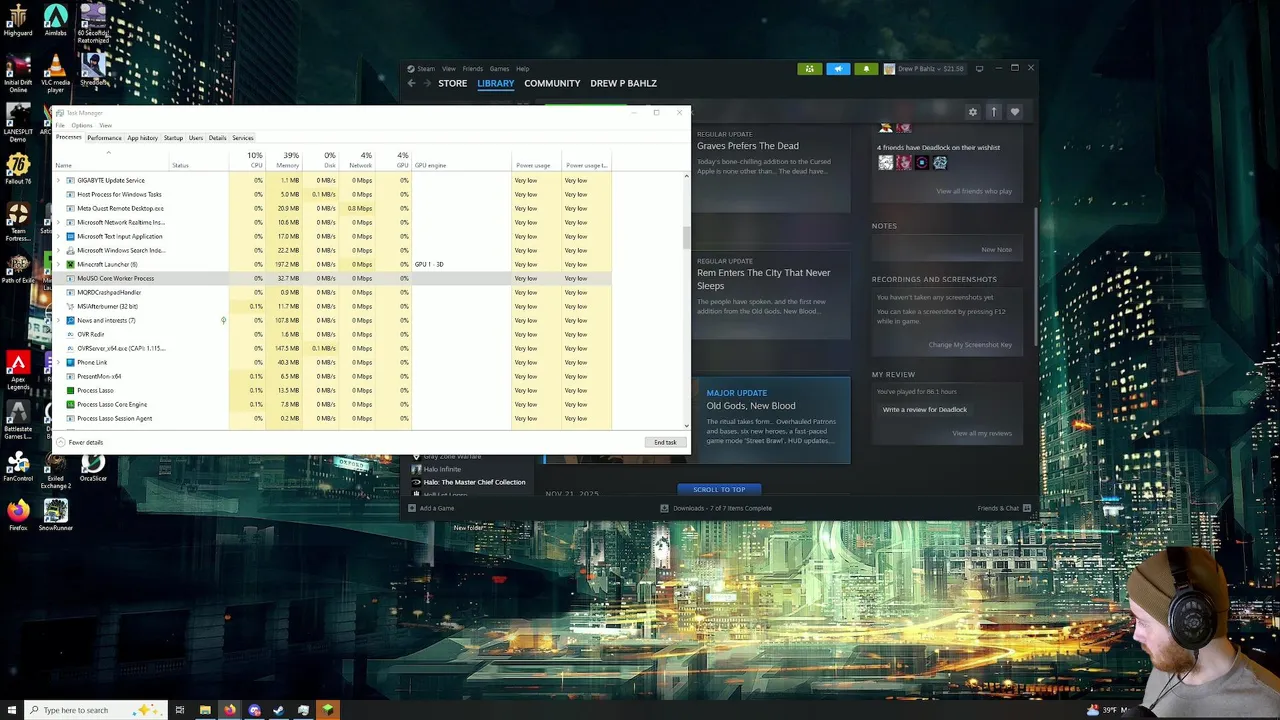Click the Deadlock upload arrow icon

coord(993,112)
